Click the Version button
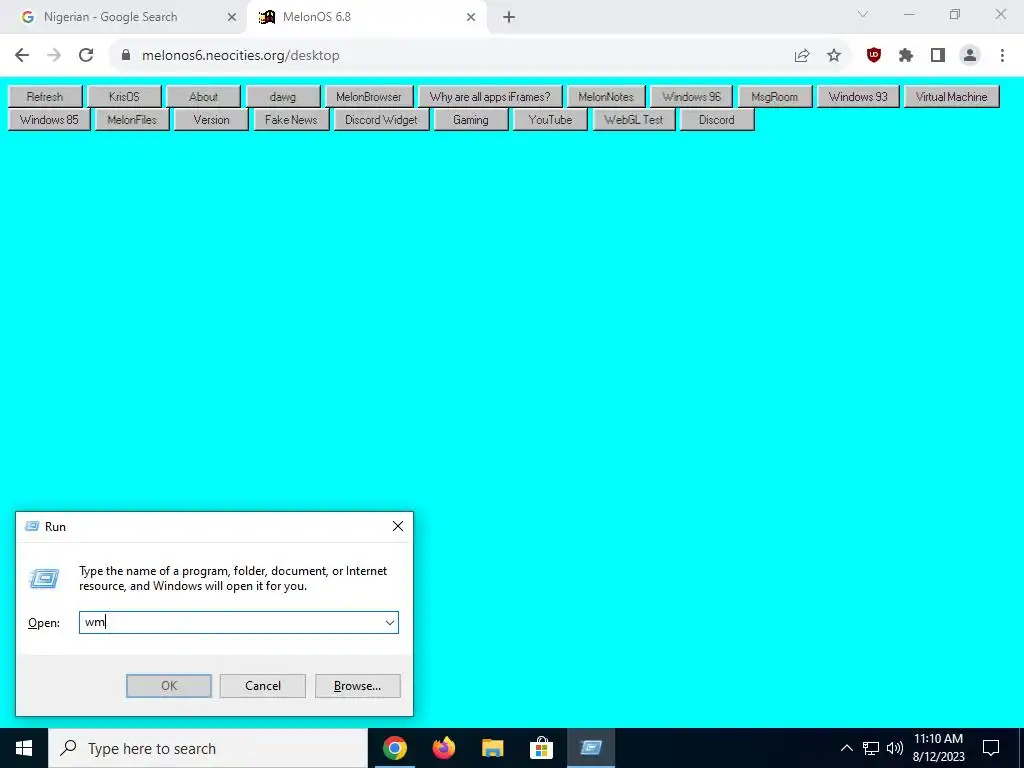 [212, 120]
